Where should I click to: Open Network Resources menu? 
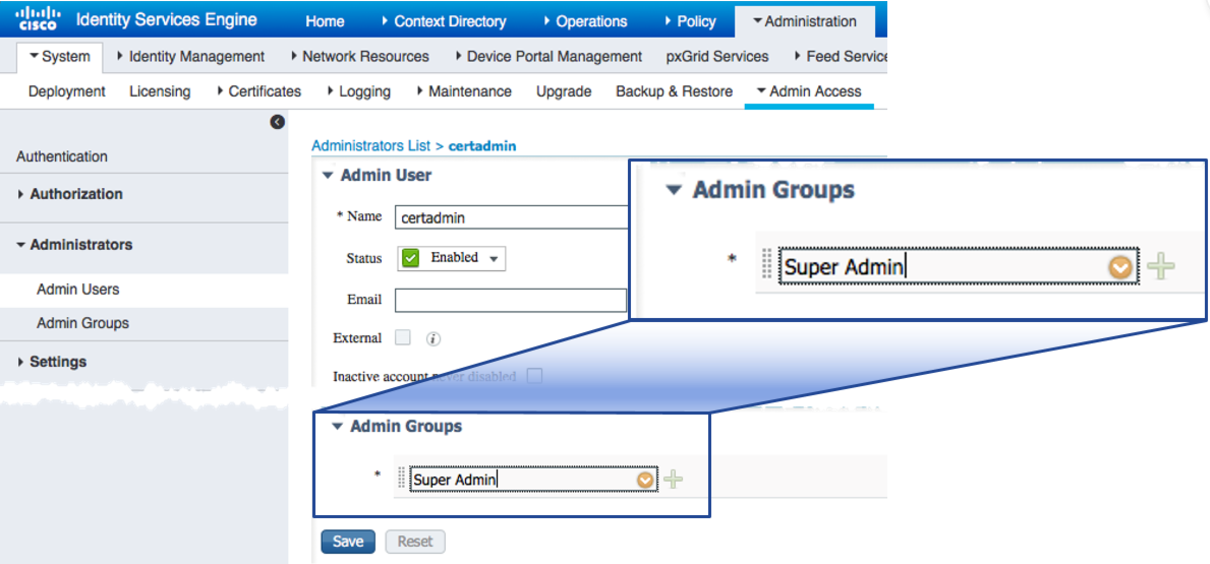point(359,57)
